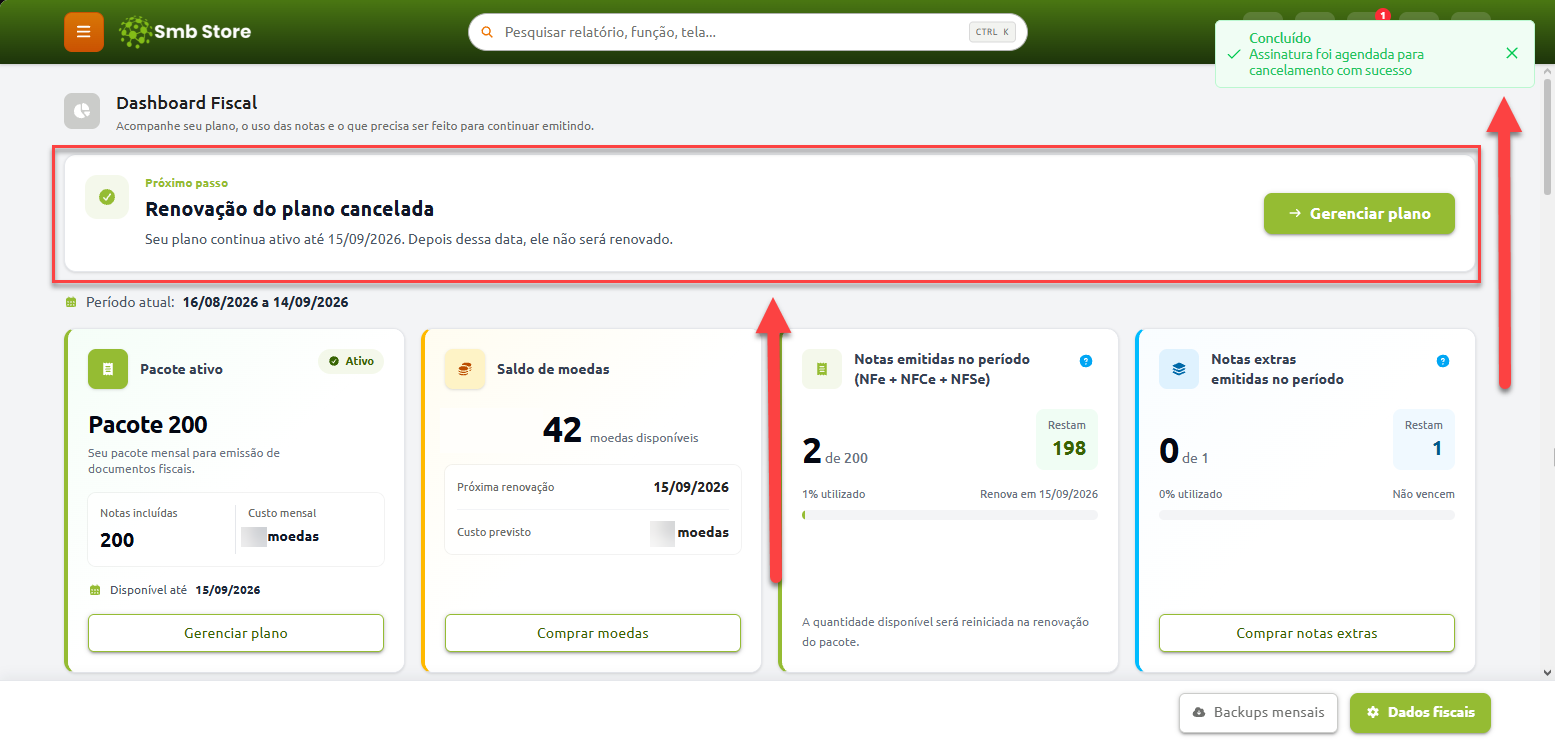Click the Período atual calendar icon
The image size is (1555, 745).
(x=71, y=302)
